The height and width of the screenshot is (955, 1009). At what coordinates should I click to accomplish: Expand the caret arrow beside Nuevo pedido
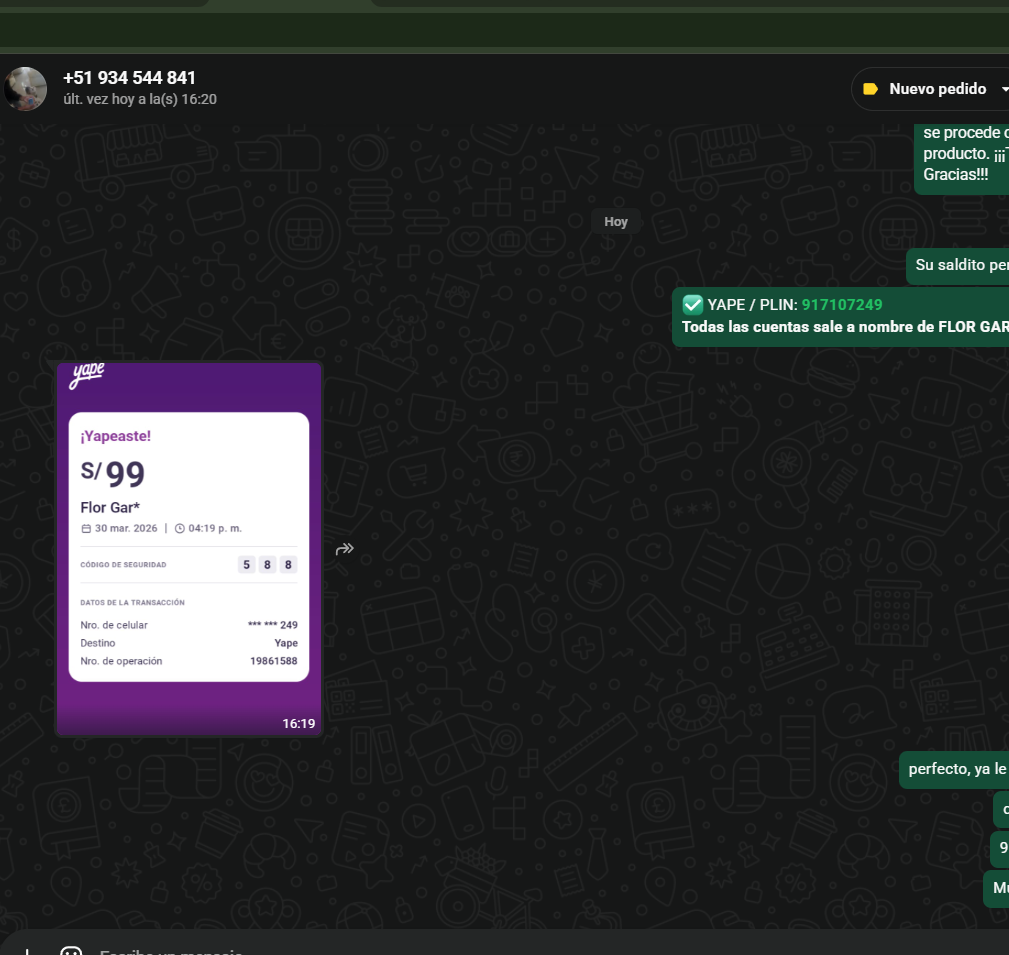pyautogui.click(x=1003, y=89)
